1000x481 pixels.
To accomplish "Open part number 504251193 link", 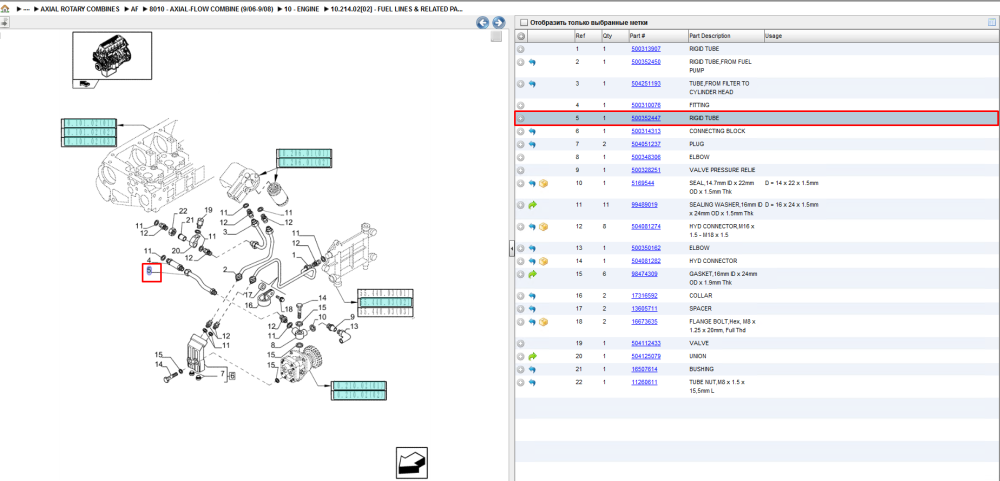I will point(645,84).
